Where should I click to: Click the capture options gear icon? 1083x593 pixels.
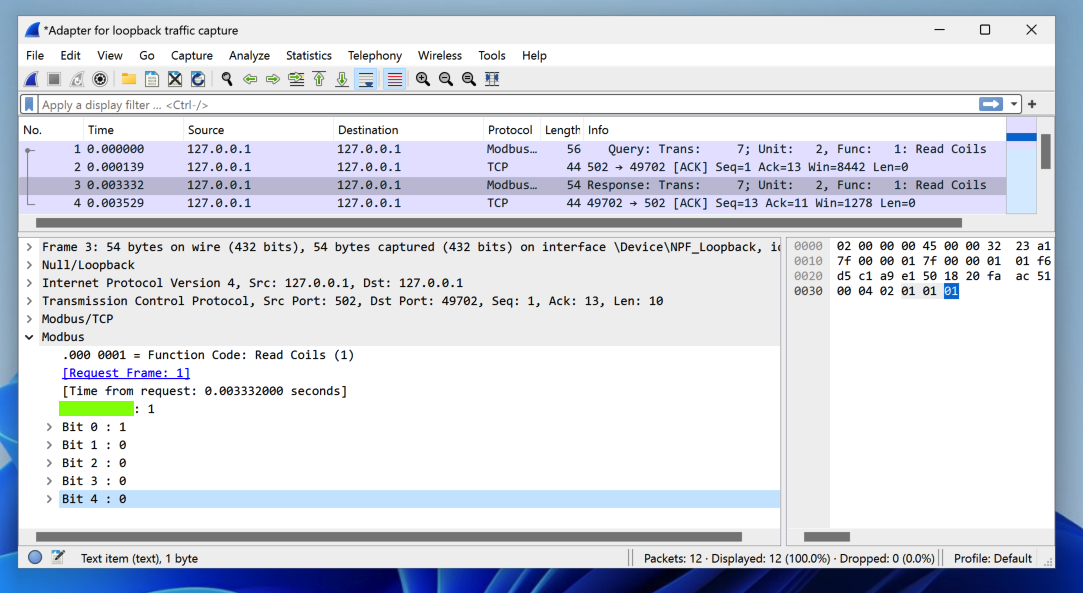coord(100,79)
